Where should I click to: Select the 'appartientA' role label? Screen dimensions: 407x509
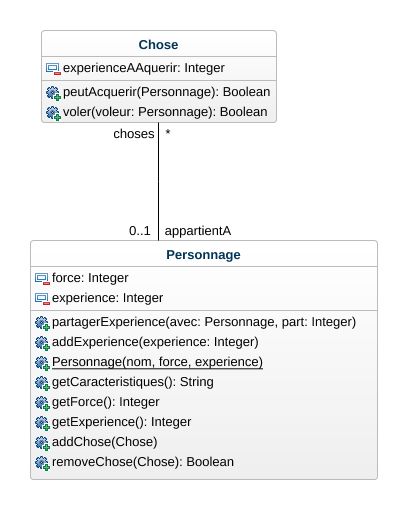click(x=198, y=231)
